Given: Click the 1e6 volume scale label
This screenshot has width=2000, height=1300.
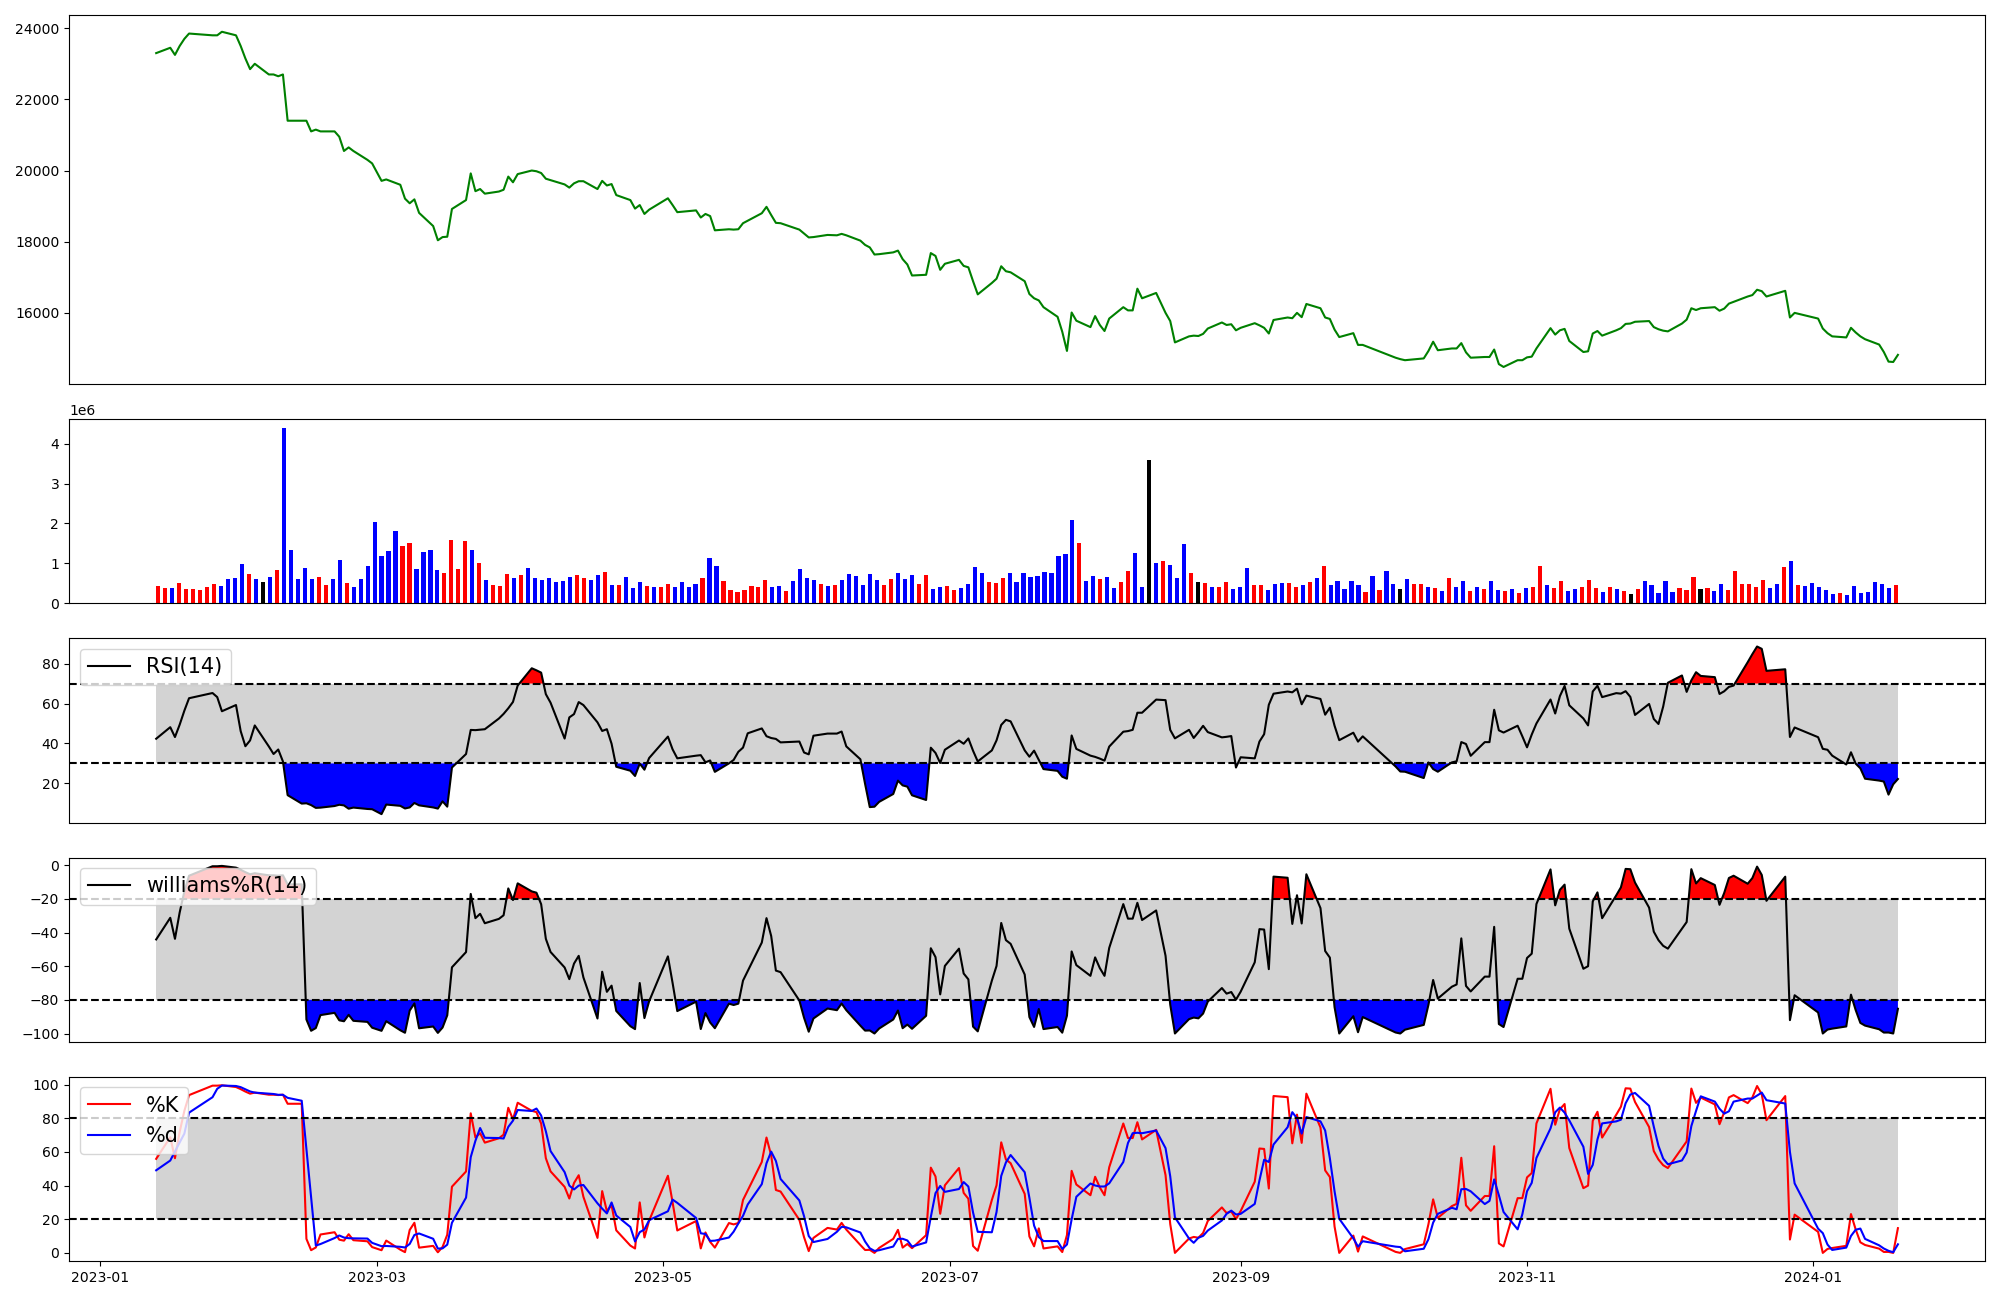Looking at the screenshot, I should [x=82, y=411].
